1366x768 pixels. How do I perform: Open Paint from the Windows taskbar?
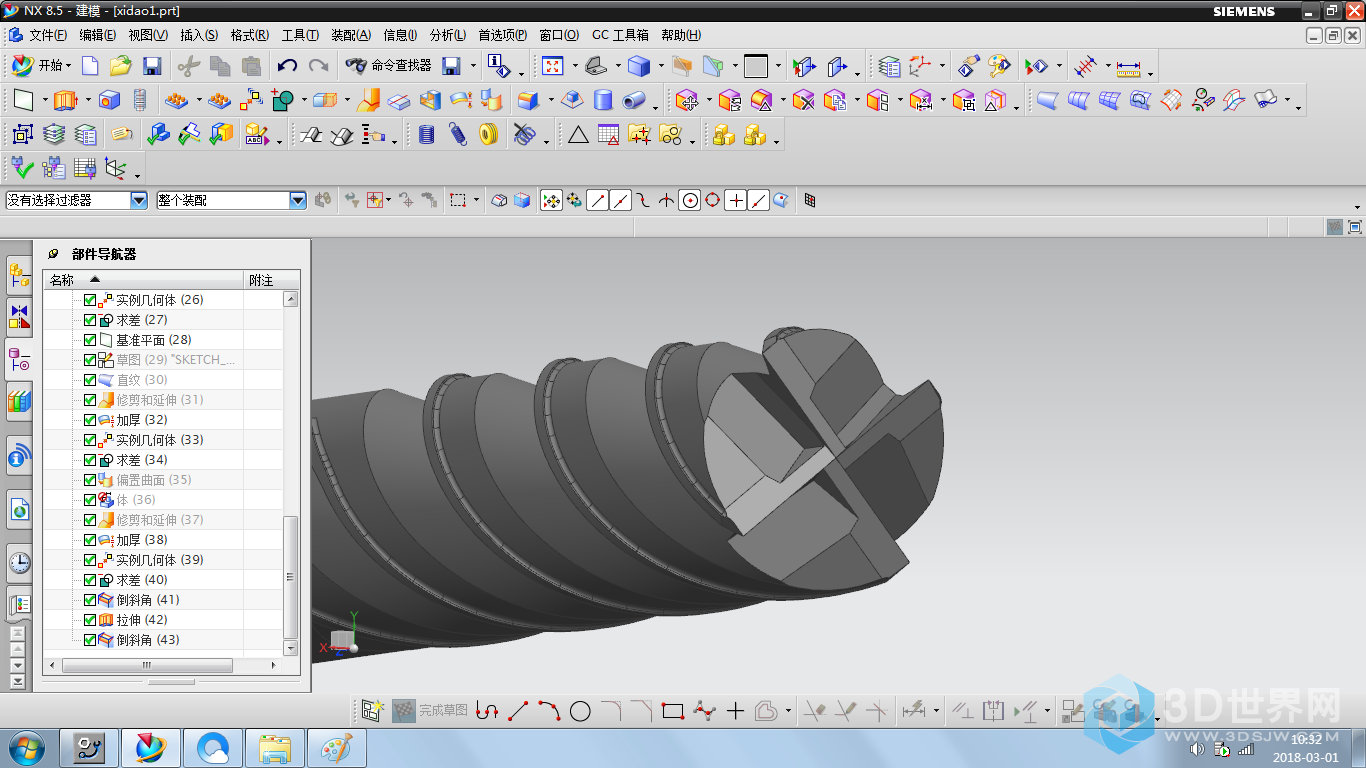337,748
